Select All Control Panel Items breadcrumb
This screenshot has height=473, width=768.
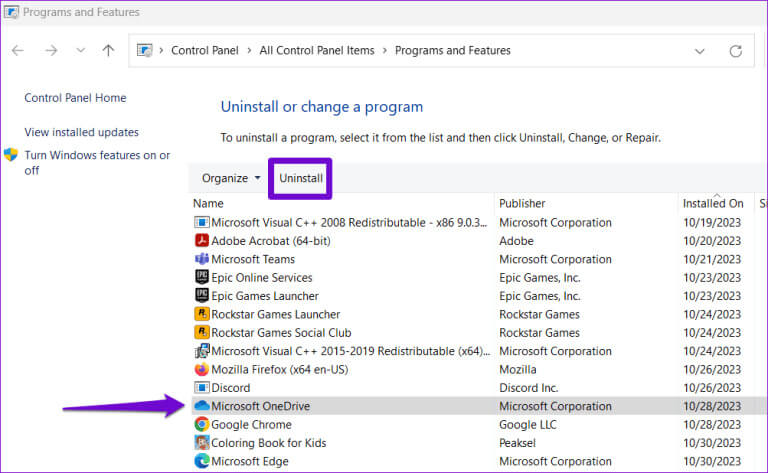pos(317,50)
